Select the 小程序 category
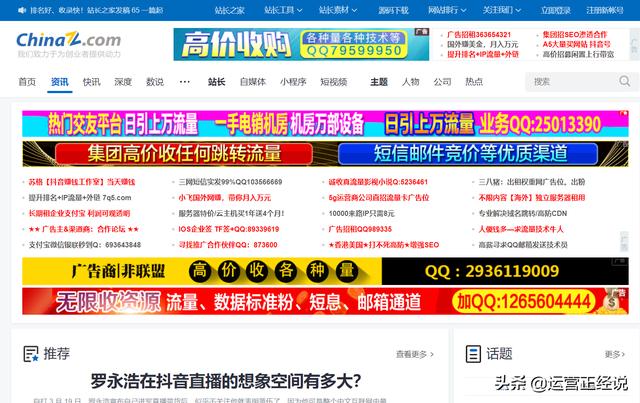The height and width of the screenshot is (403, 640). tap(293, 82)
